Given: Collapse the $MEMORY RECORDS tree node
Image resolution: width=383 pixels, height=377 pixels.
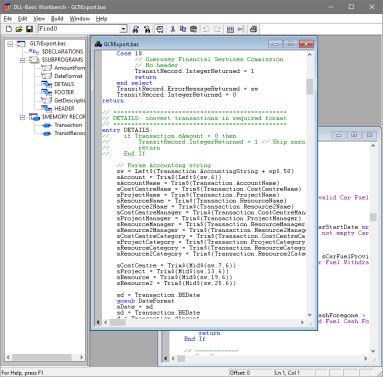Looking at the screenshot, I should [x=22, y=117].
